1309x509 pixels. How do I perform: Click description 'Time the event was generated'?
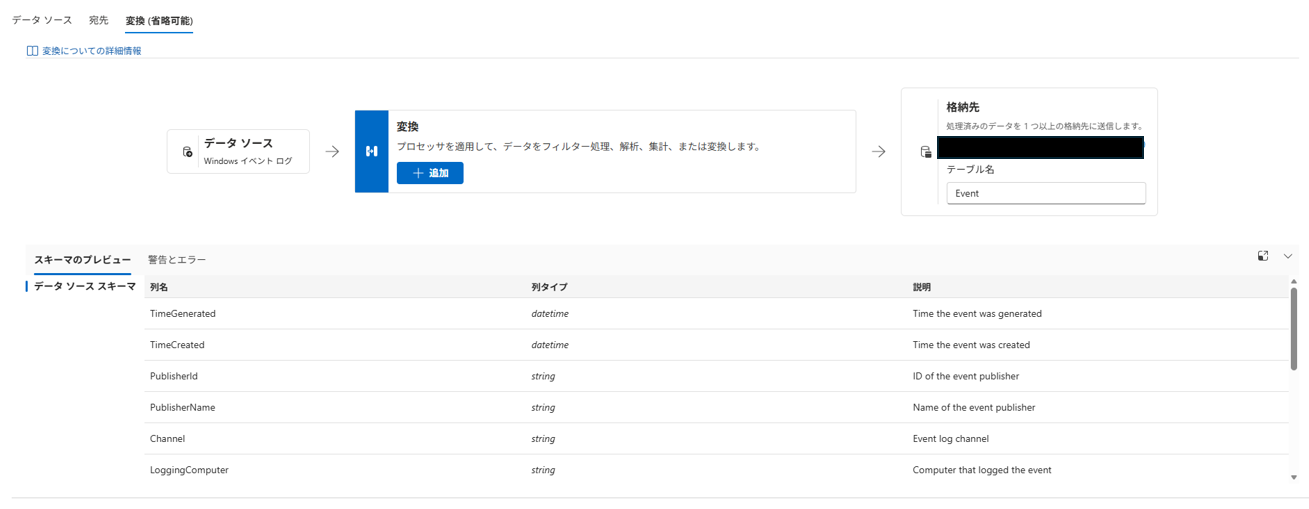click(x=977, y=313)
